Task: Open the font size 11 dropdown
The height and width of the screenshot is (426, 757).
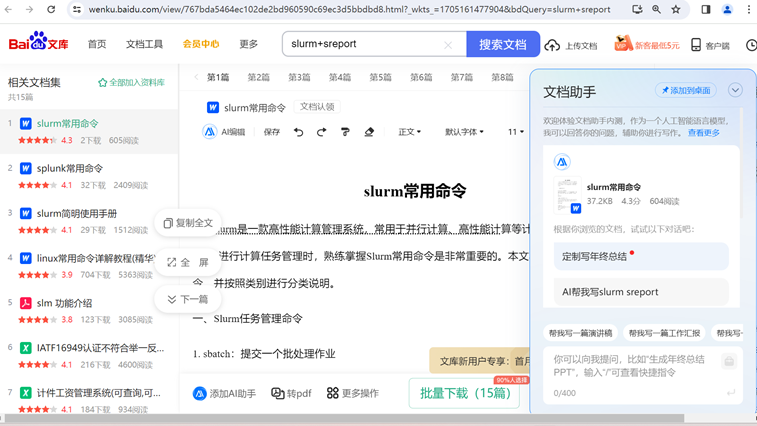Action: pyautogui.click(x=515, y=132)
